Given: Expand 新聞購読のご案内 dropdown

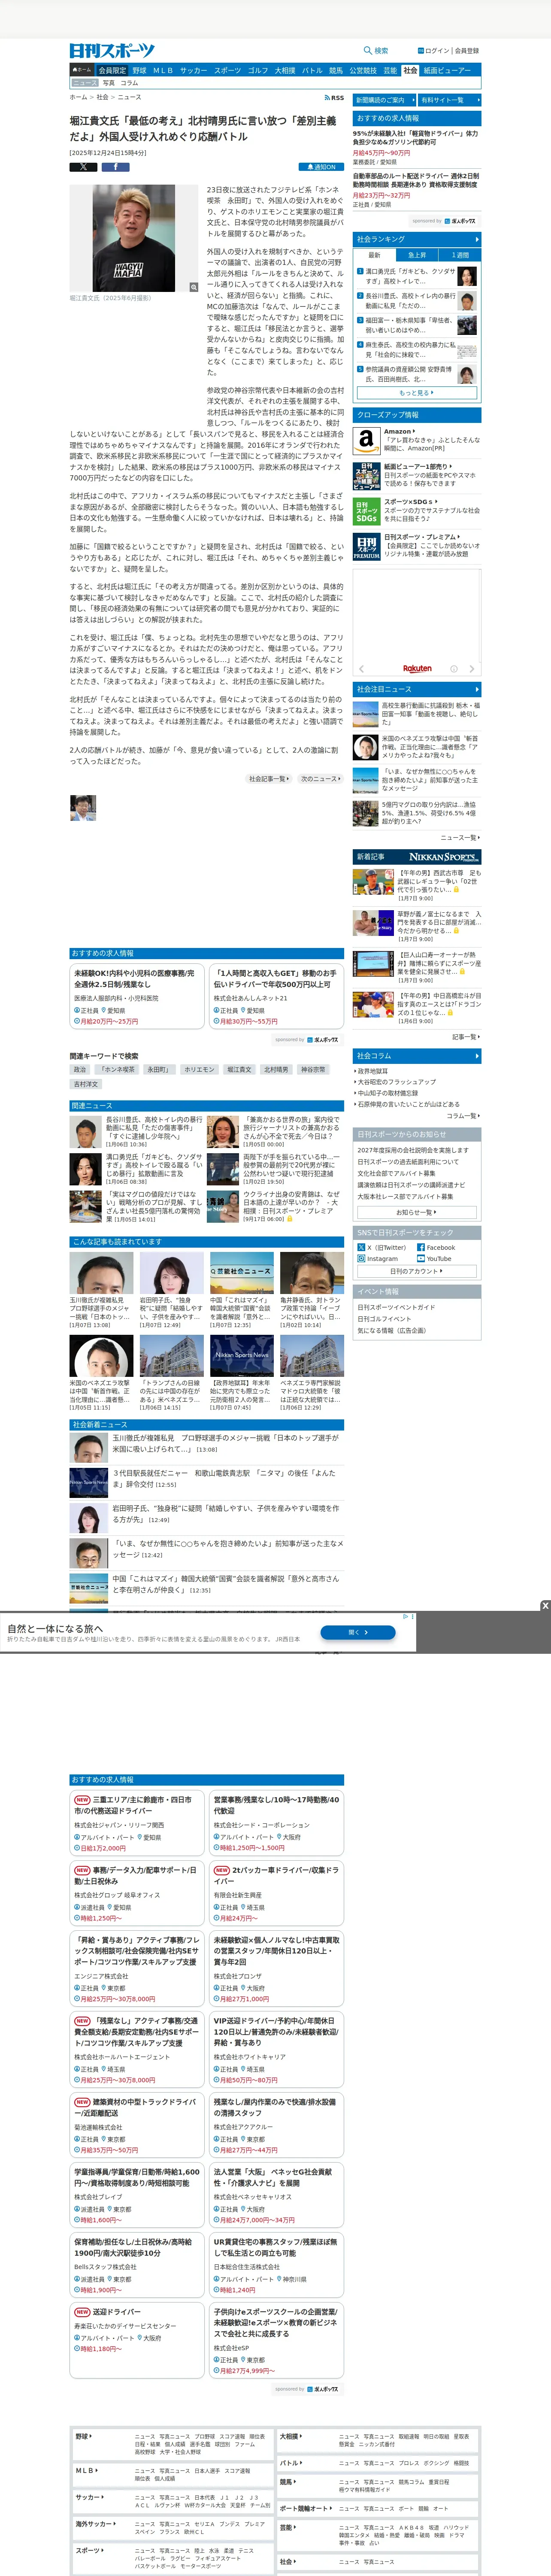Looking at the screenshot, I should click(x=383, y=100).
